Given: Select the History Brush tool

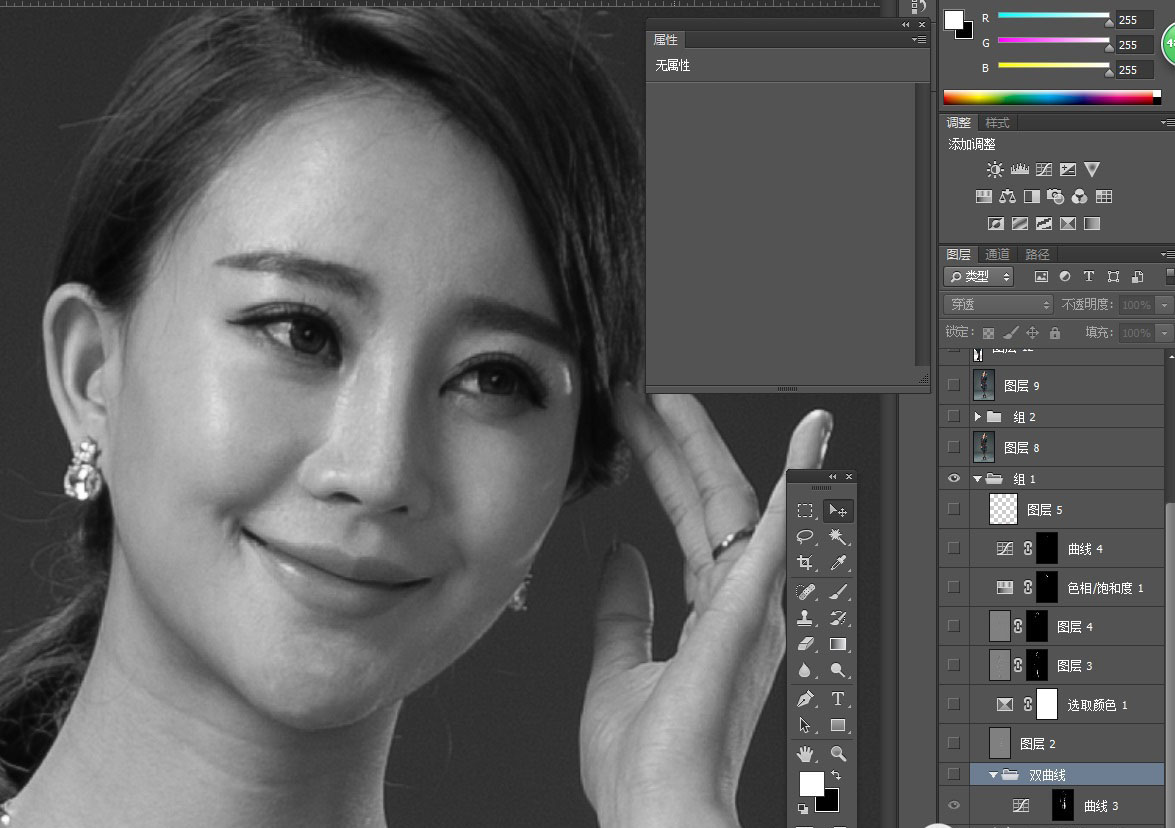Looking at the screenshot, I should 838,618.
